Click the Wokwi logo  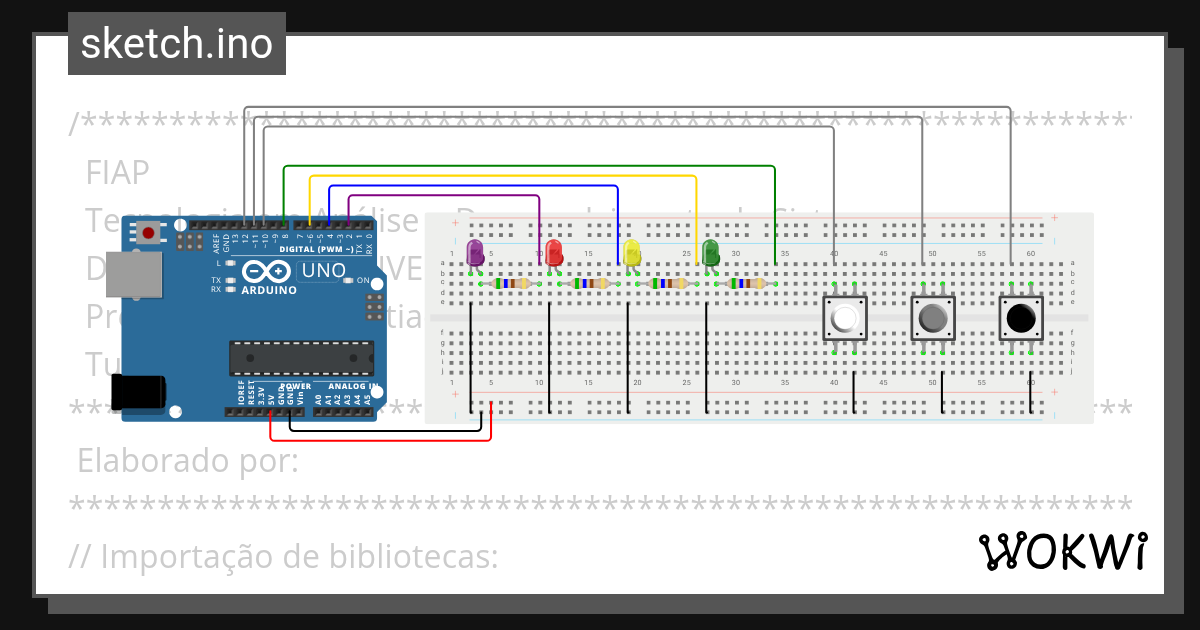(1062, 552)
